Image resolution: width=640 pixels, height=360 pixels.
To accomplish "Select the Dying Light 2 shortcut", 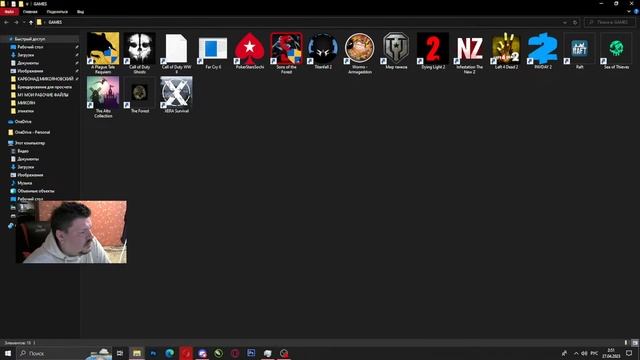I will [x=433, y=51].
